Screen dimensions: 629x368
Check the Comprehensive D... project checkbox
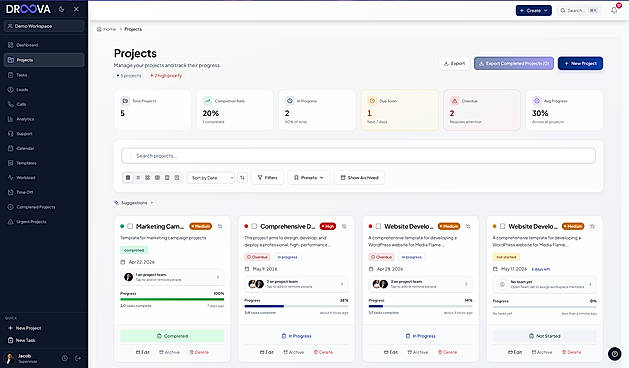pos(254,226)
